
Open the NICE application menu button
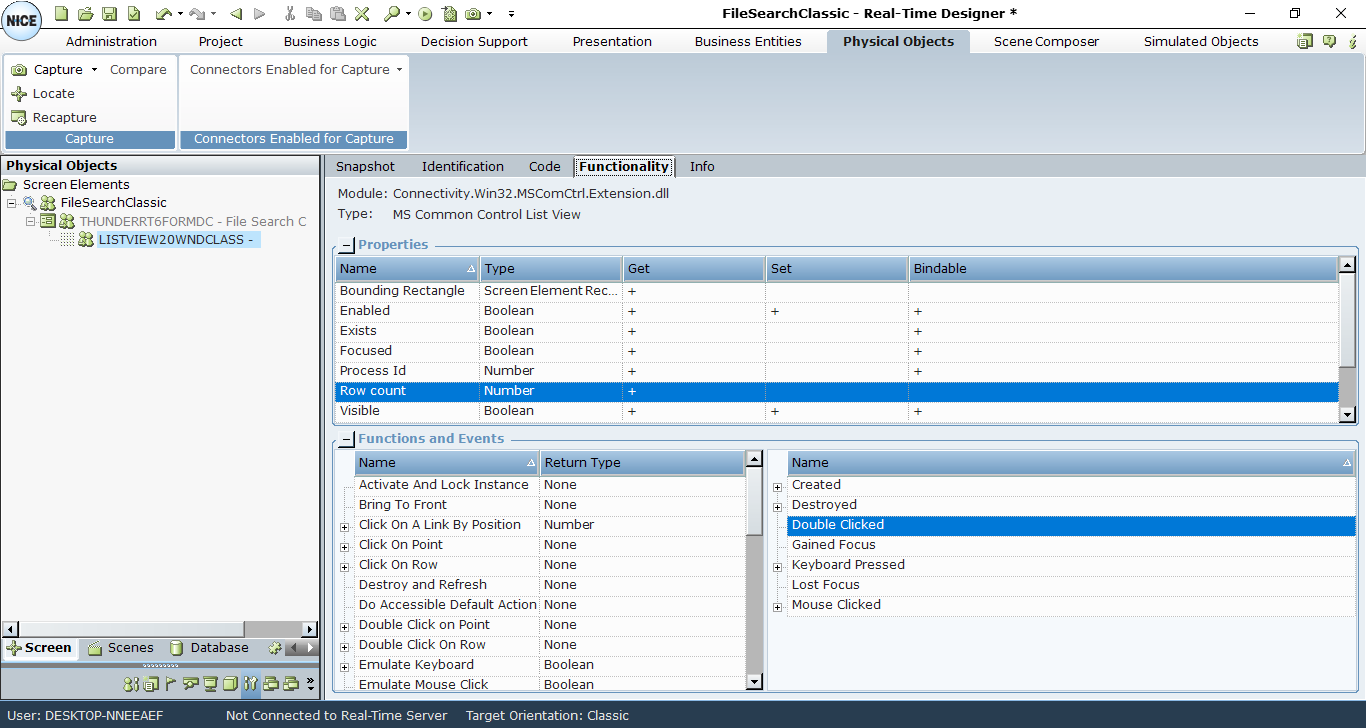[x=22, y=21]
